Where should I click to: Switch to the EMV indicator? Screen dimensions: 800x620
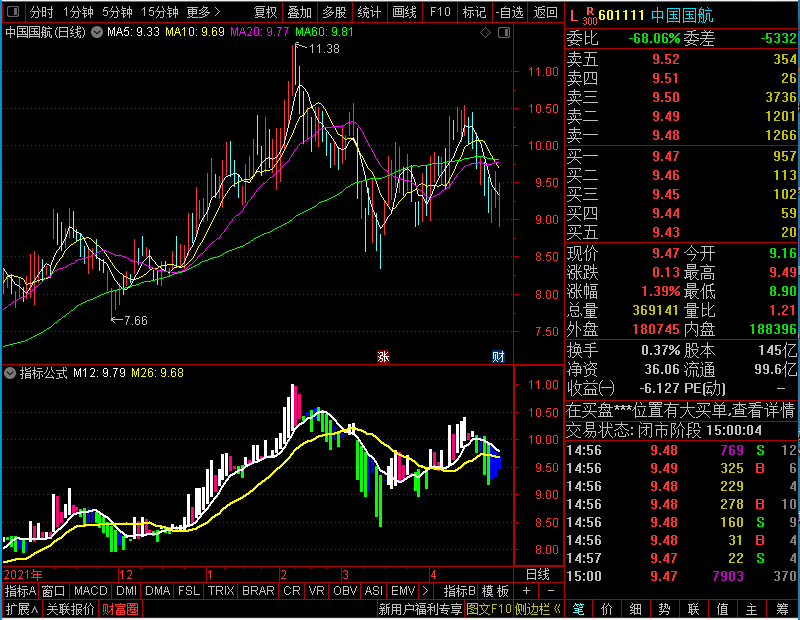click(403, 591)
